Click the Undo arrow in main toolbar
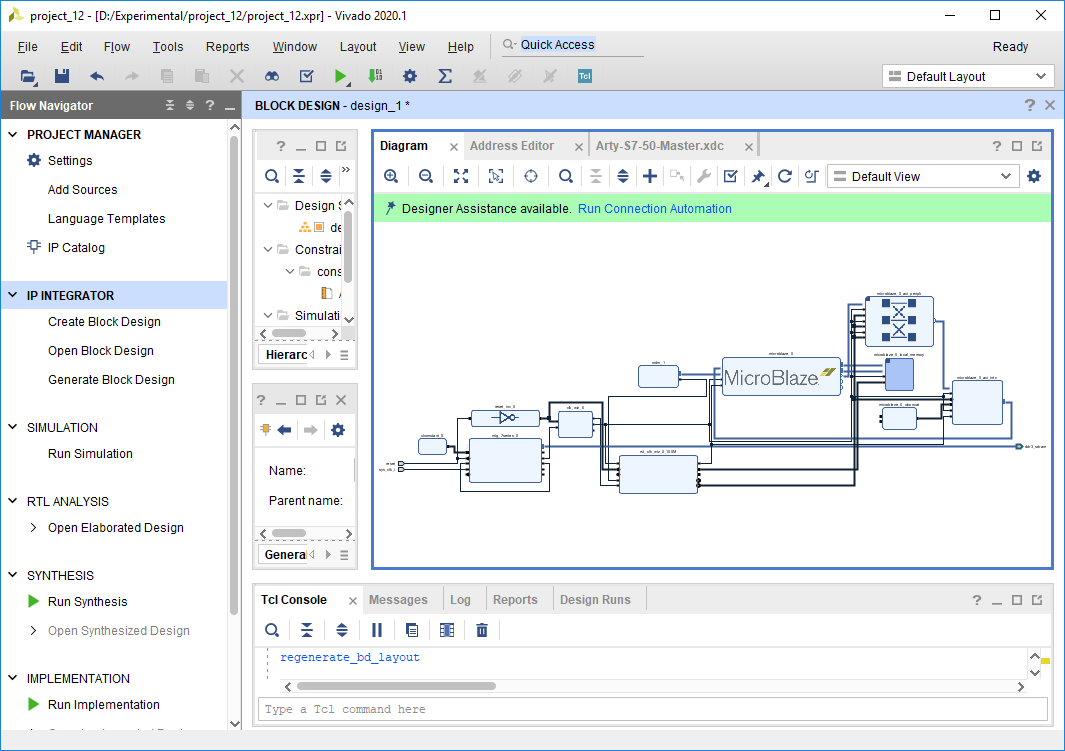 (x=97, y=76)
